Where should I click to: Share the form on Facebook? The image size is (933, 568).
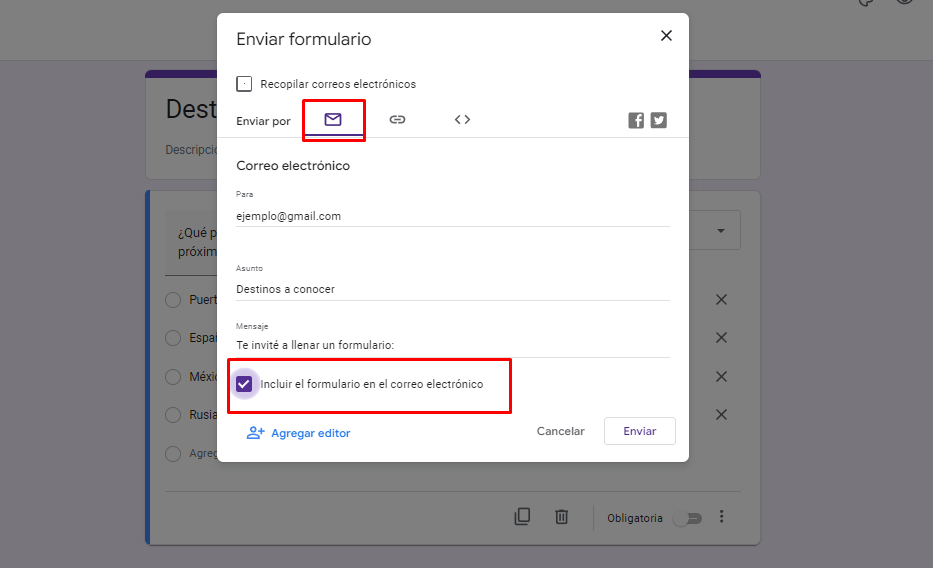(636, 121)
